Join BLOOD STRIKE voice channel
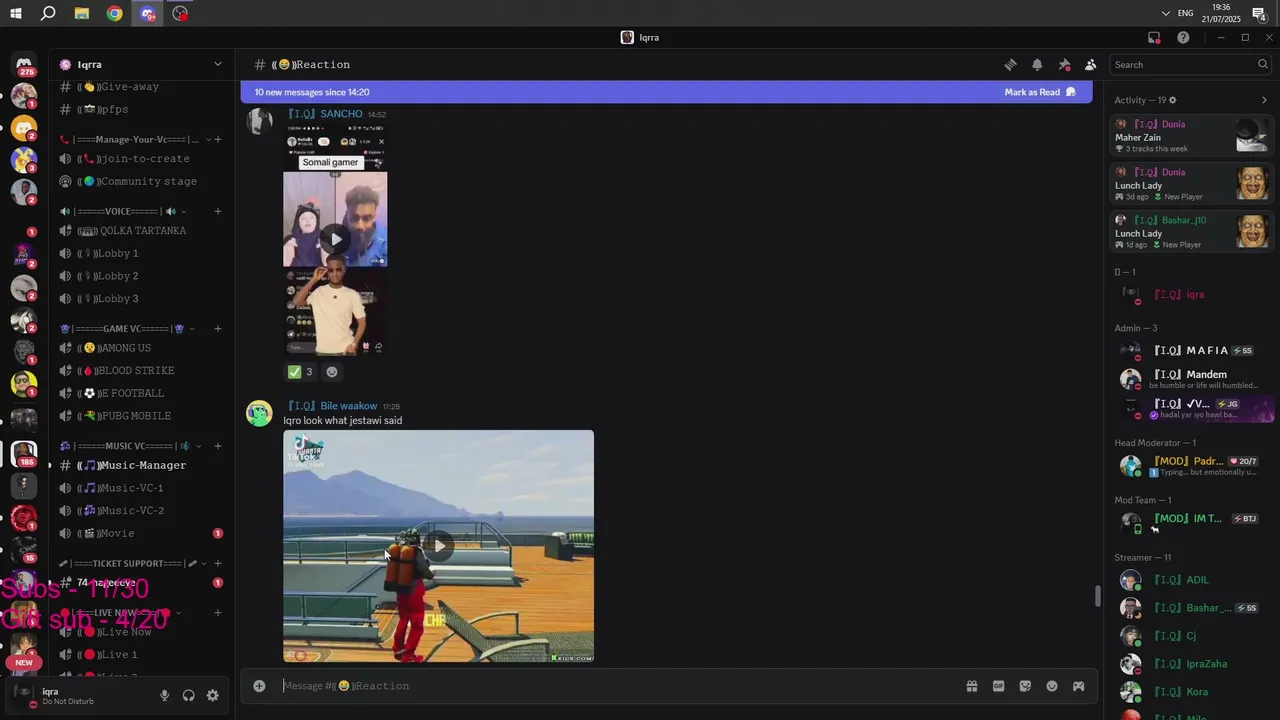This screenshot has height=720, width=1280. (141, 371)
